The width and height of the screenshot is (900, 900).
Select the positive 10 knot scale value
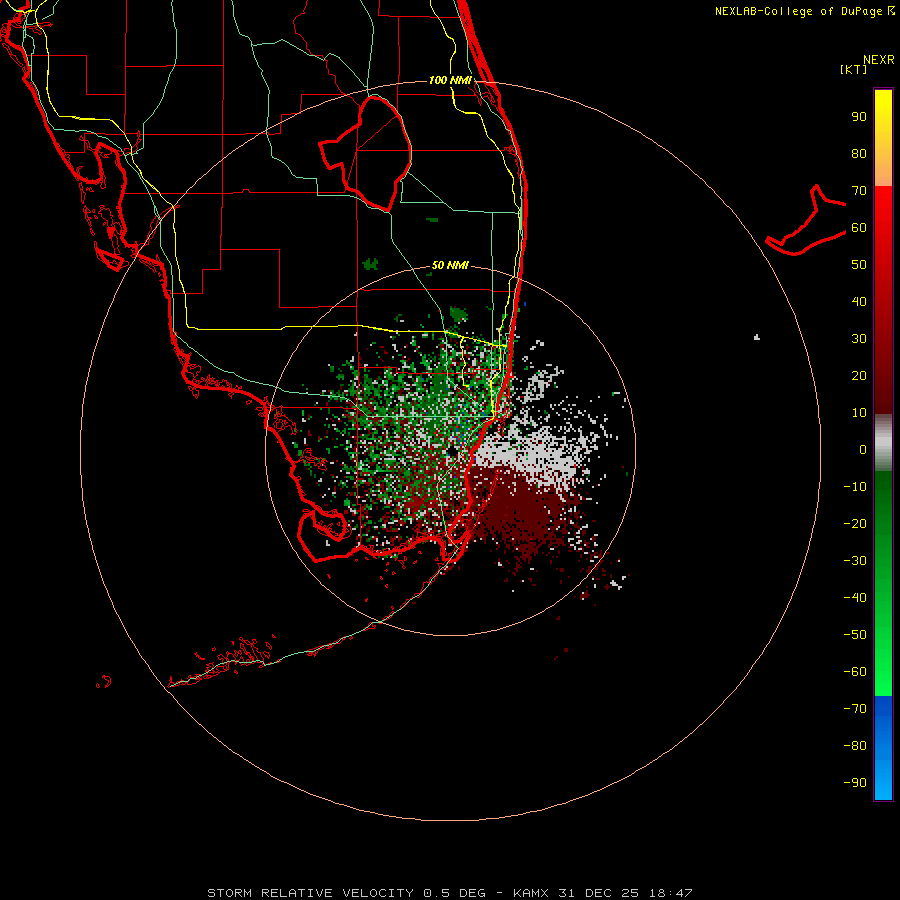pyautogui.click(x=859, y=413)
